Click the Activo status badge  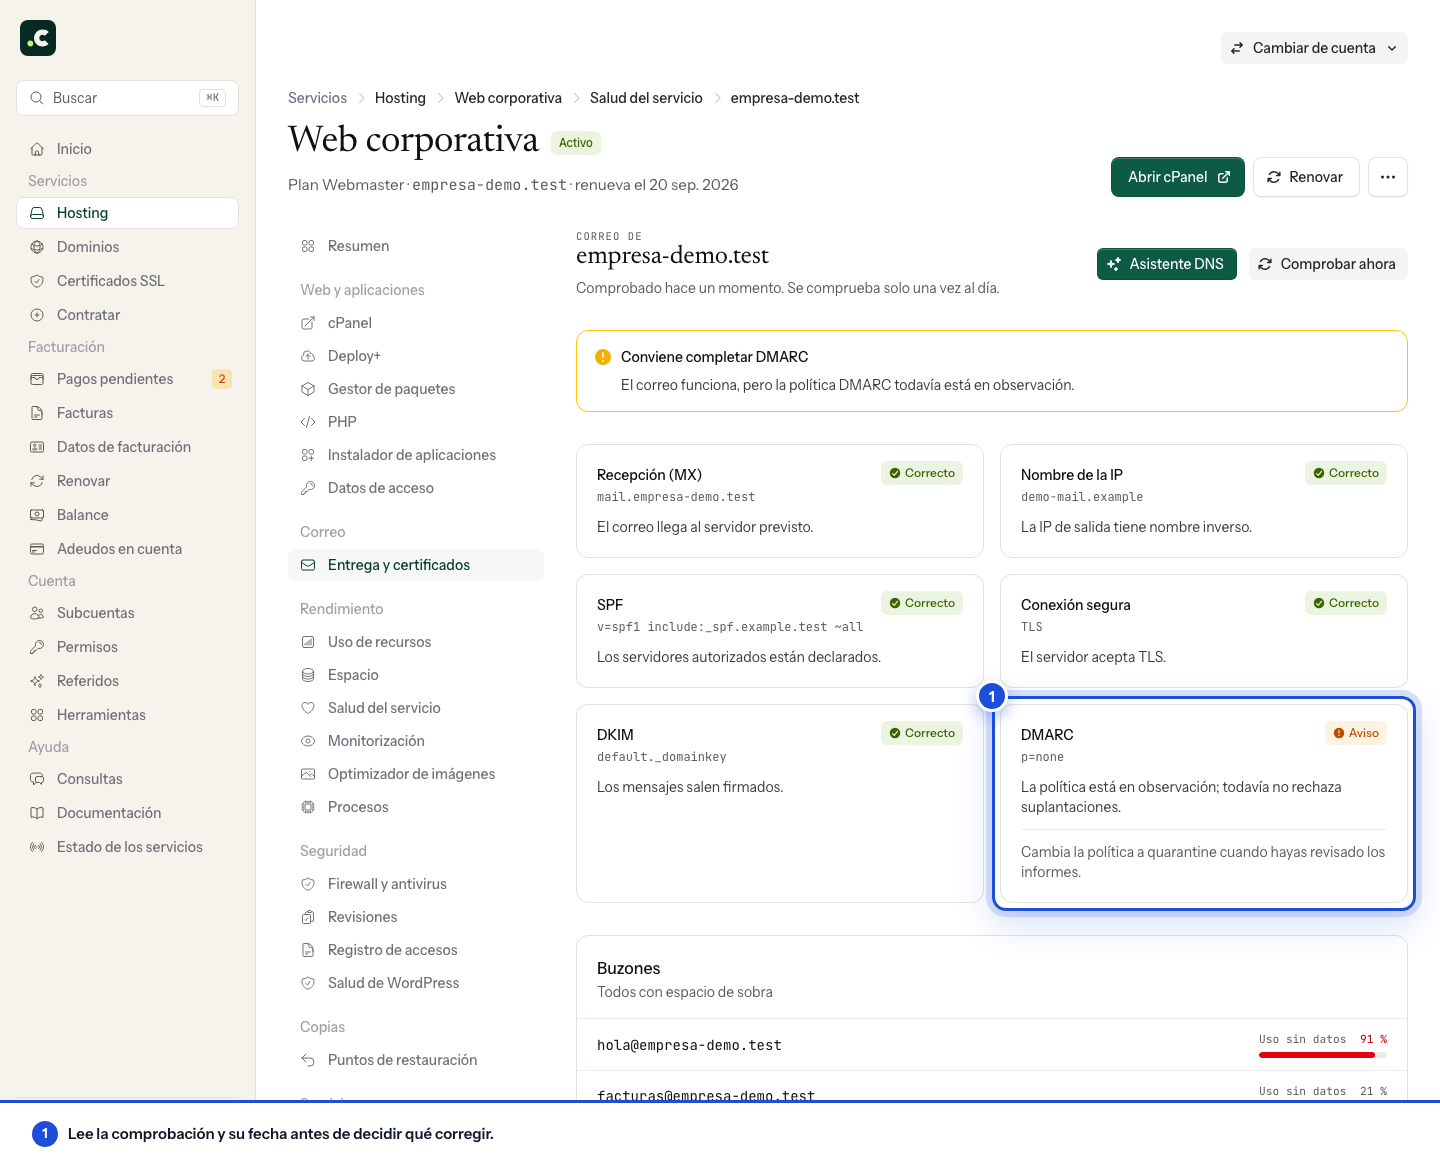point(576,143)
